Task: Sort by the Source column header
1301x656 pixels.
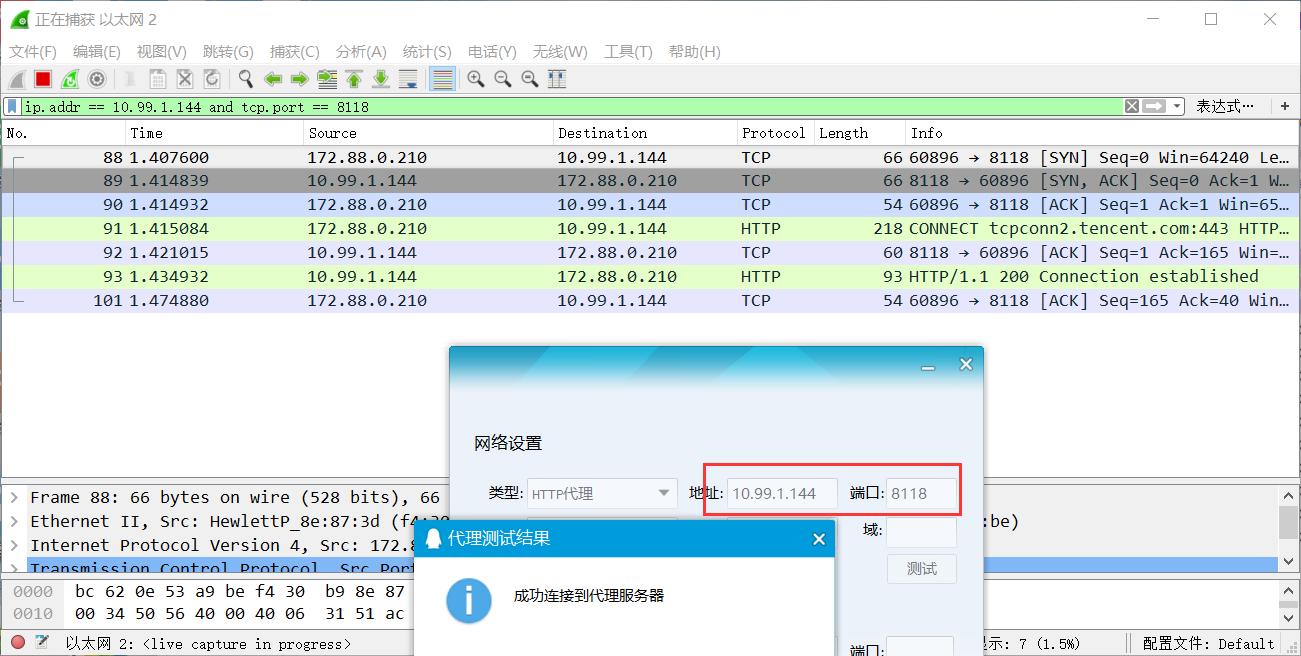Action: pos(428,133)
